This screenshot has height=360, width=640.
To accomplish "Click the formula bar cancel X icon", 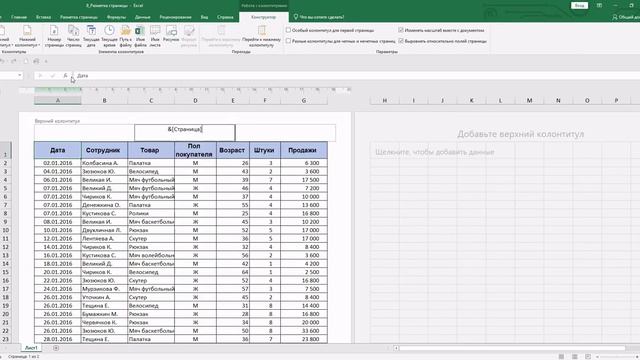I will 40,76.
